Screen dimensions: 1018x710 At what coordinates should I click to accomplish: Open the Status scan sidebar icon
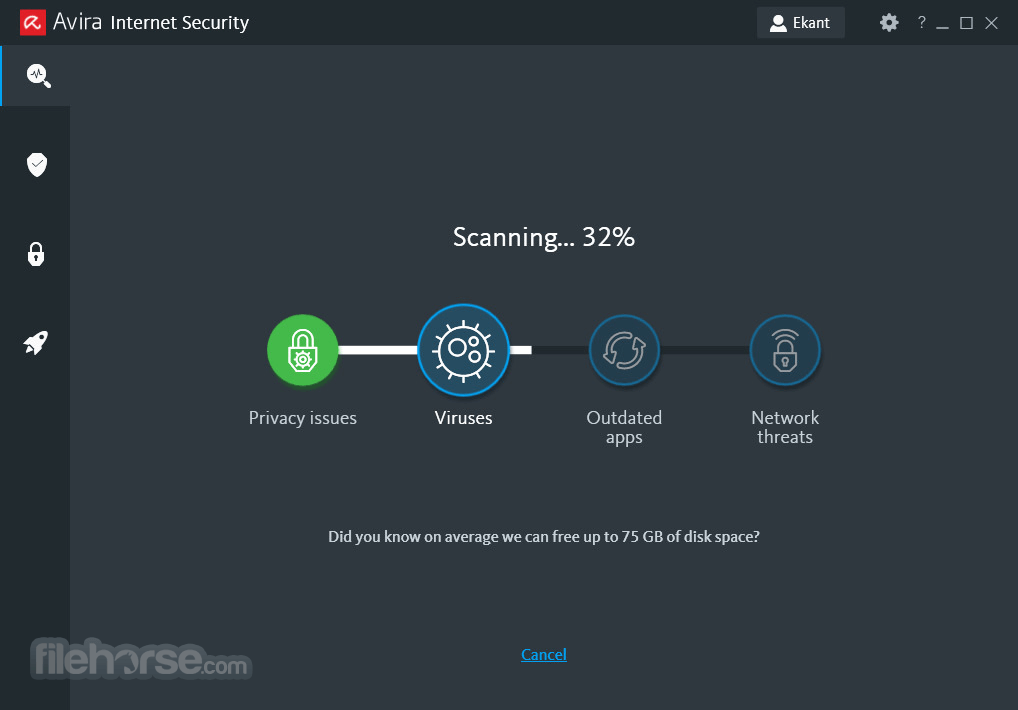(38, 76)
